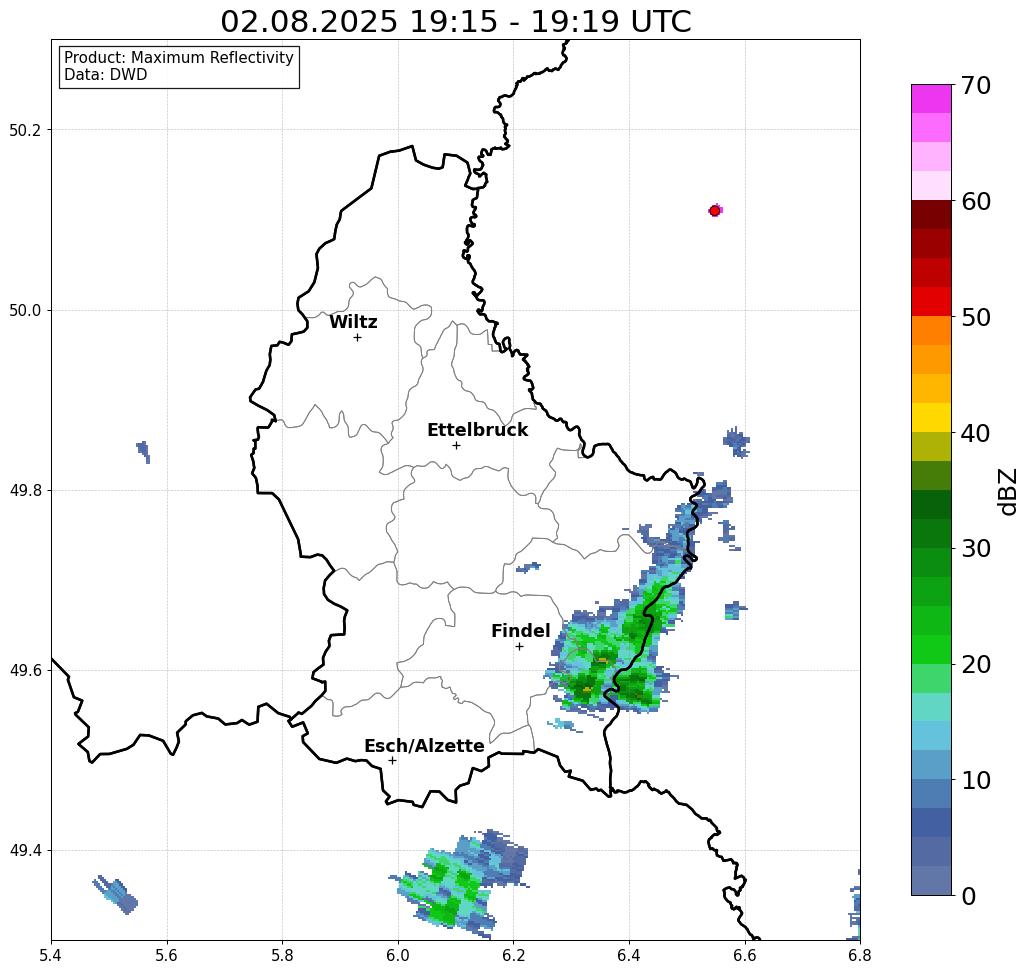
Task: Click the plus marker below Esch/Alzette
Action: tap(392, 760)
